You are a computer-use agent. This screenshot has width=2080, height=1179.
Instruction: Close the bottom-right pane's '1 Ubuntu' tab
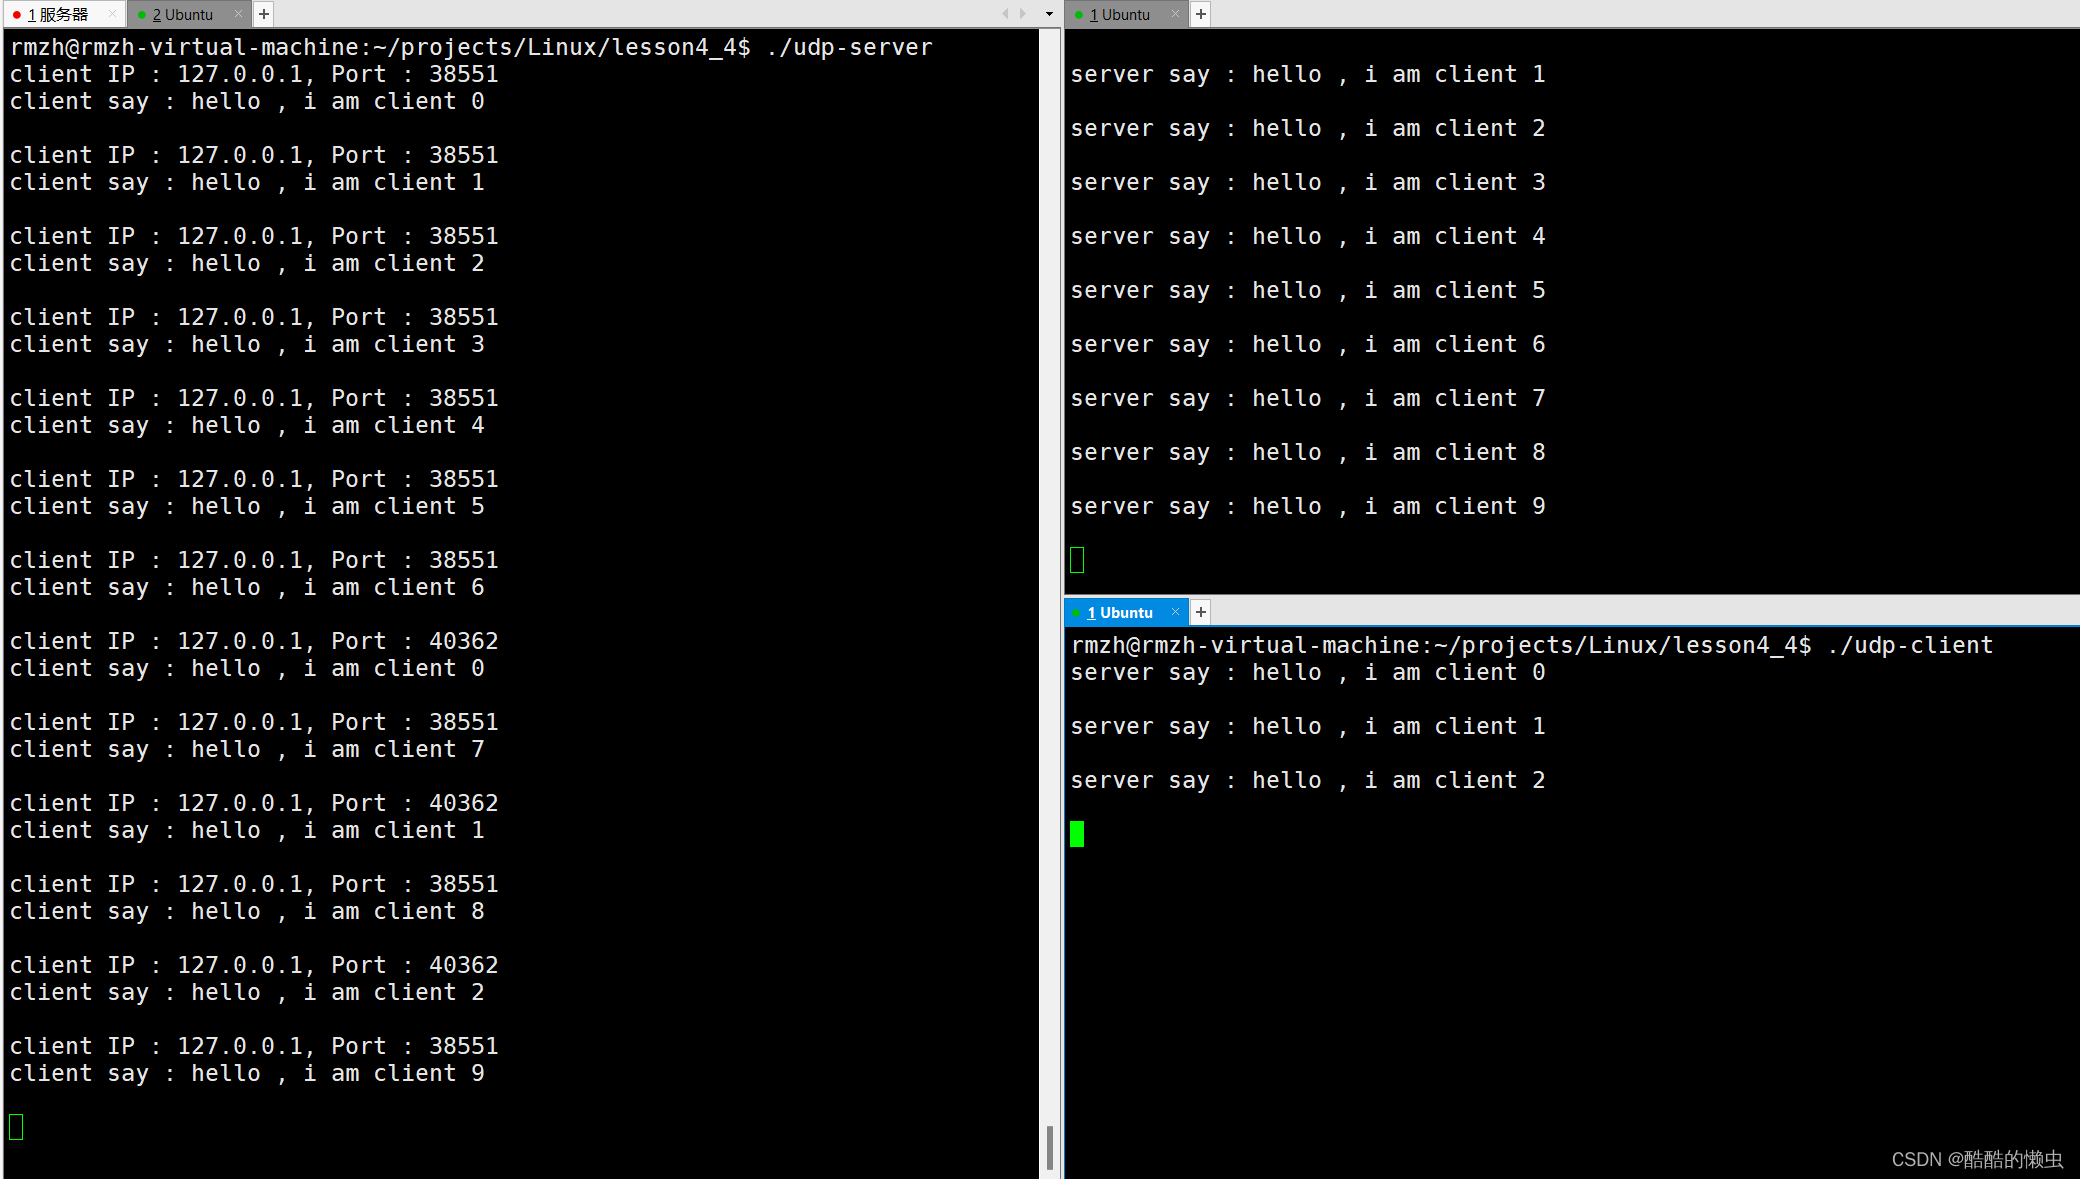tap(1175, 612)
